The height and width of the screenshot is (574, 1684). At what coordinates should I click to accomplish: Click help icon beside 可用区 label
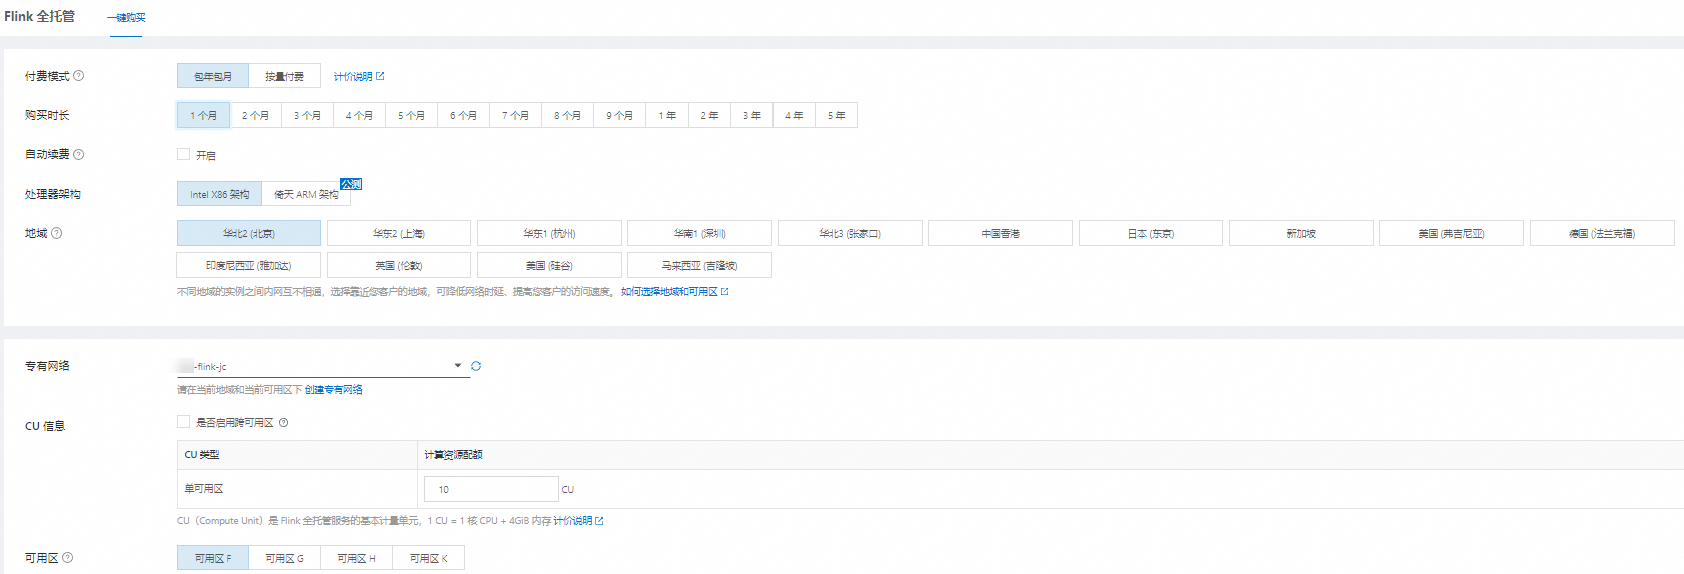(x=68, y=558)
